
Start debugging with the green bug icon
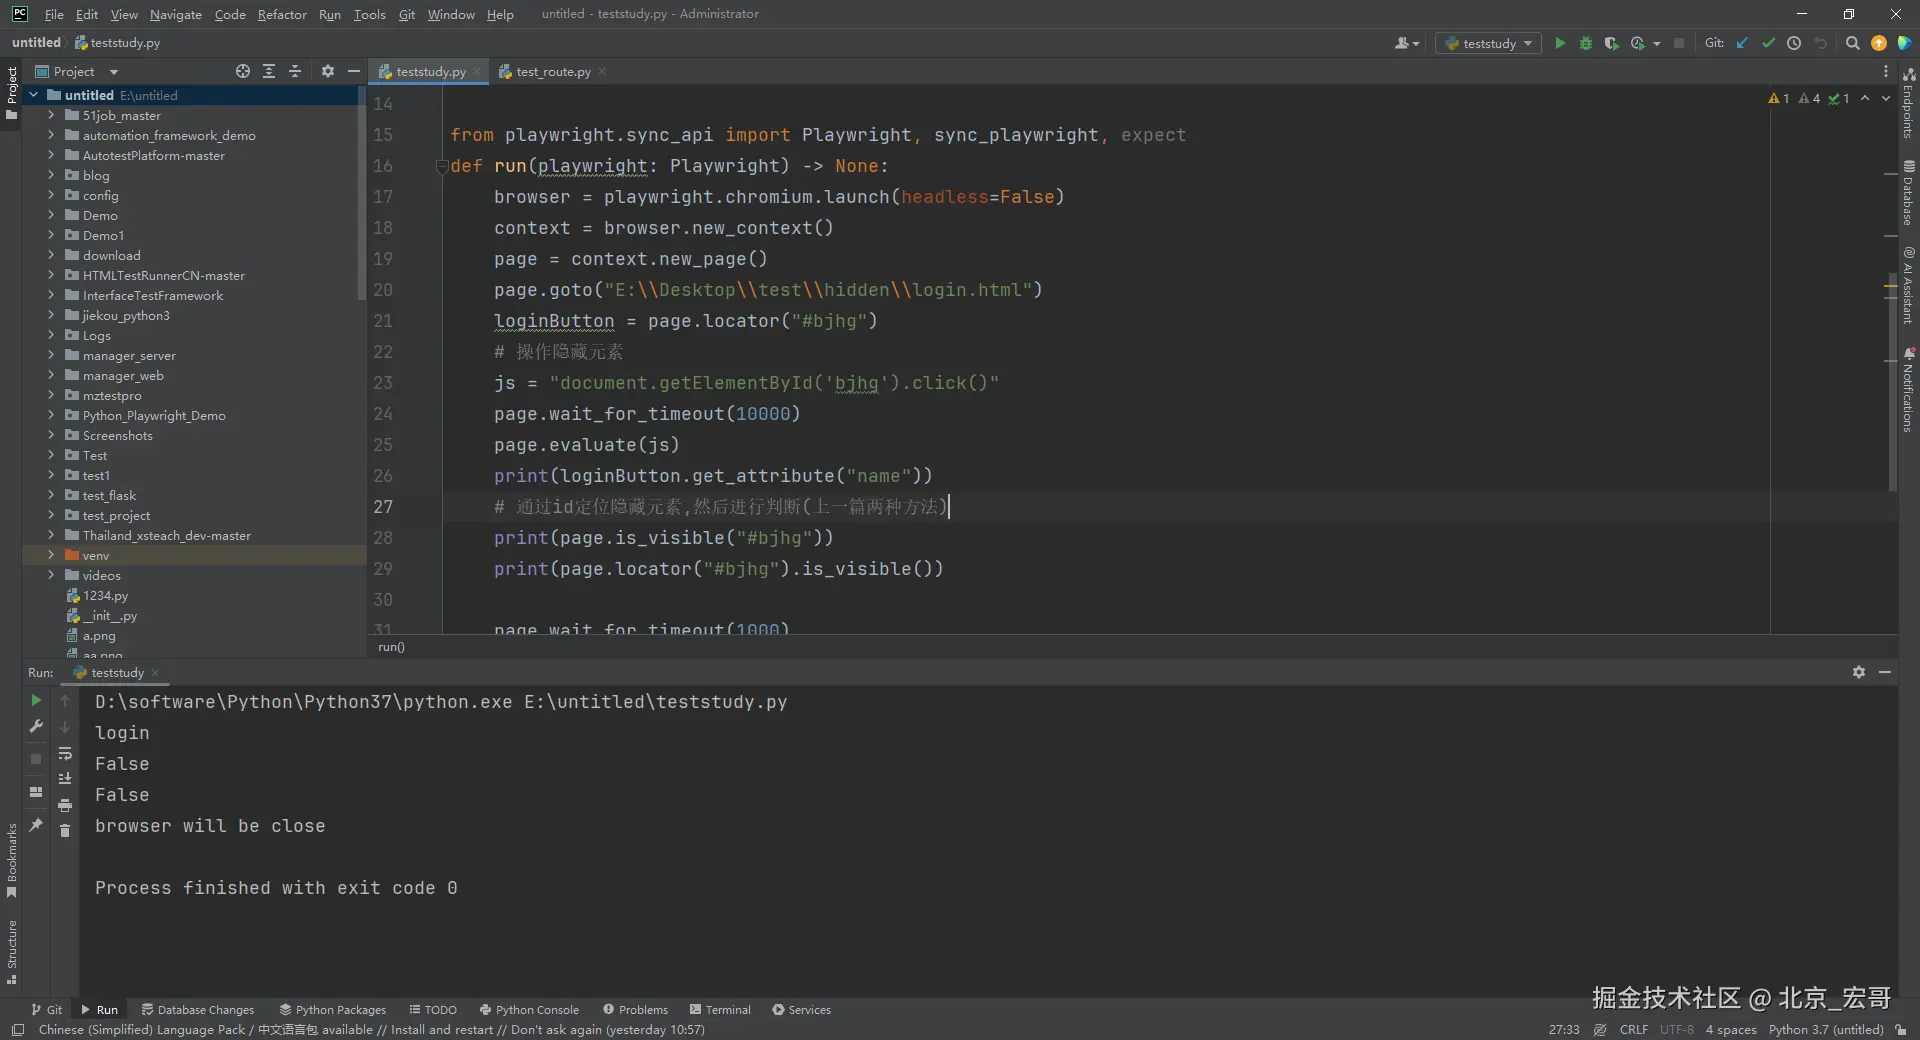(x=1585, y=43)
